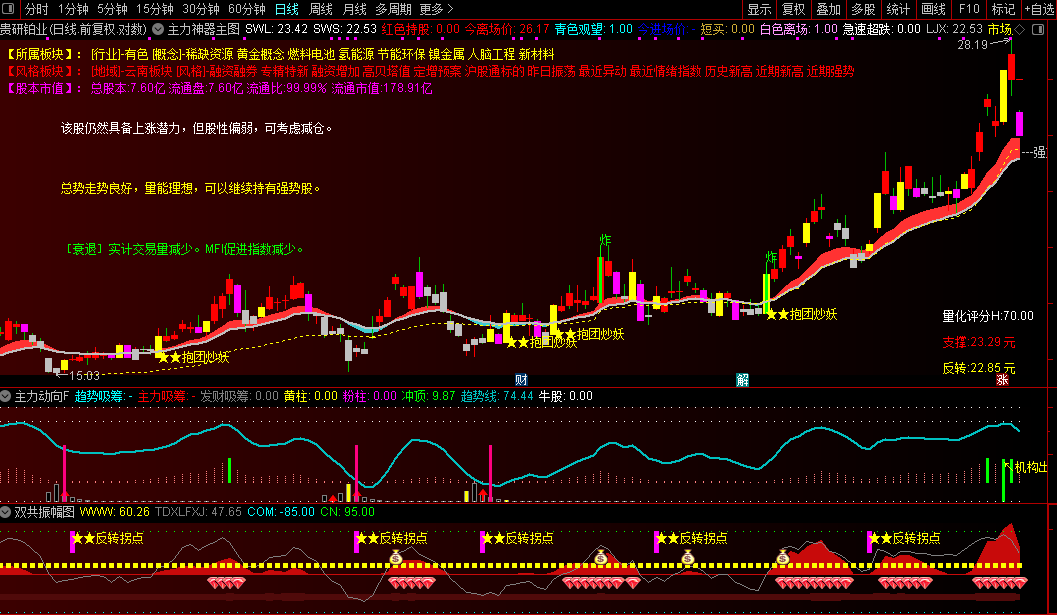Click the 涨 event marker badge
This screenshot has width=1057, height=615.
click(1002, 380)
